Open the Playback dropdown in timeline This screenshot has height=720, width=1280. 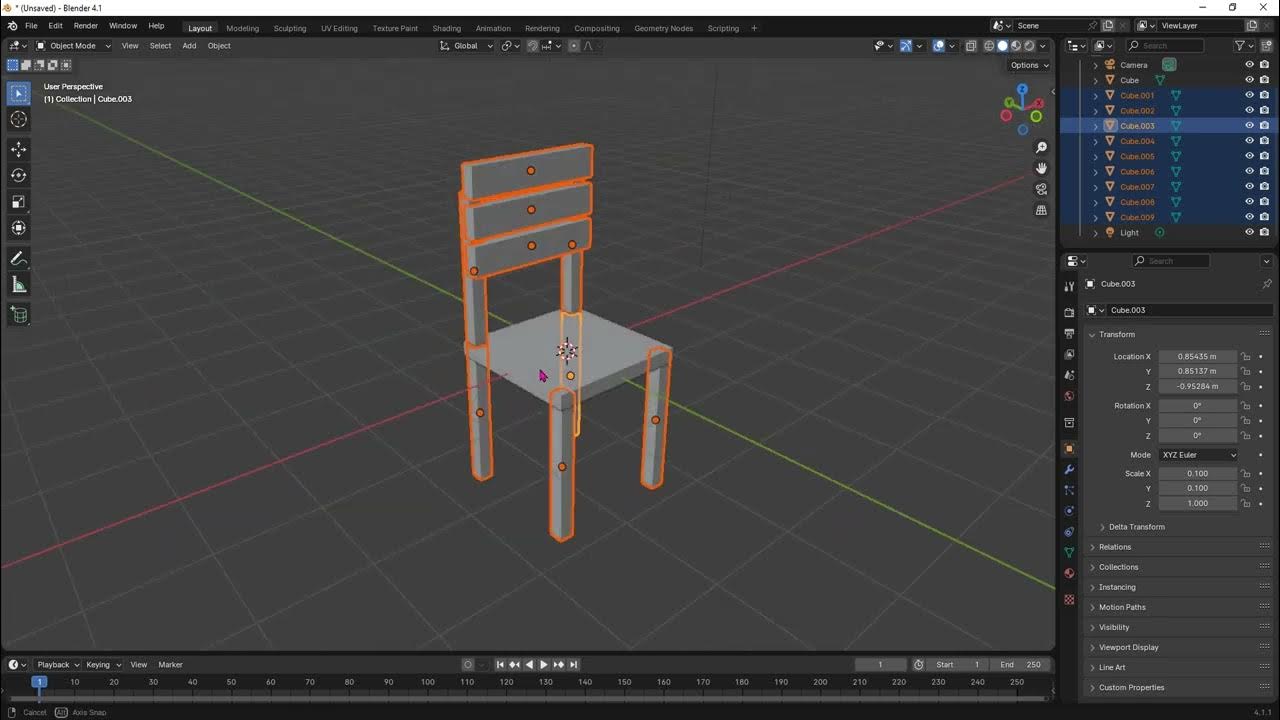tap(58, 664)
